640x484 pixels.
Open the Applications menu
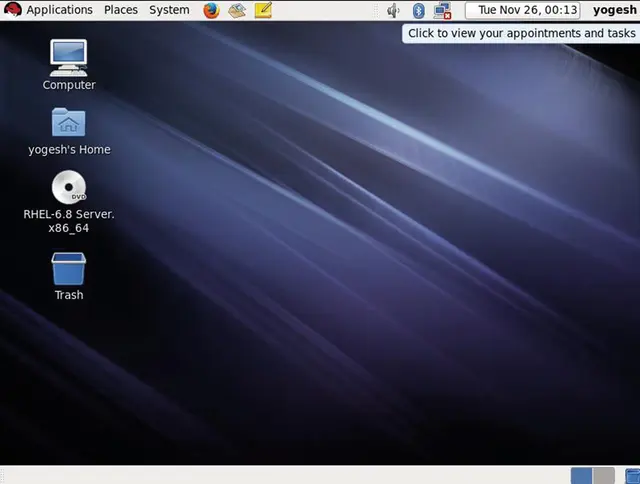[x=58, y=10]
